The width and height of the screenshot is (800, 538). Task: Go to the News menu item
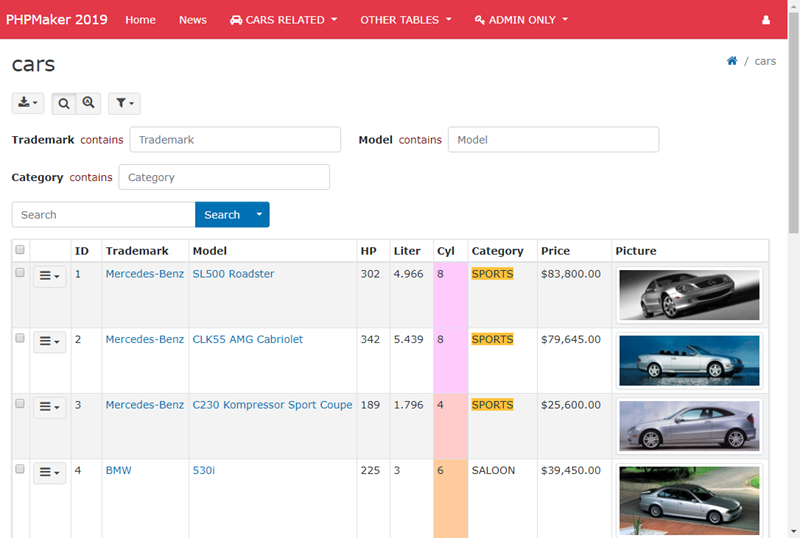point(193,20)
